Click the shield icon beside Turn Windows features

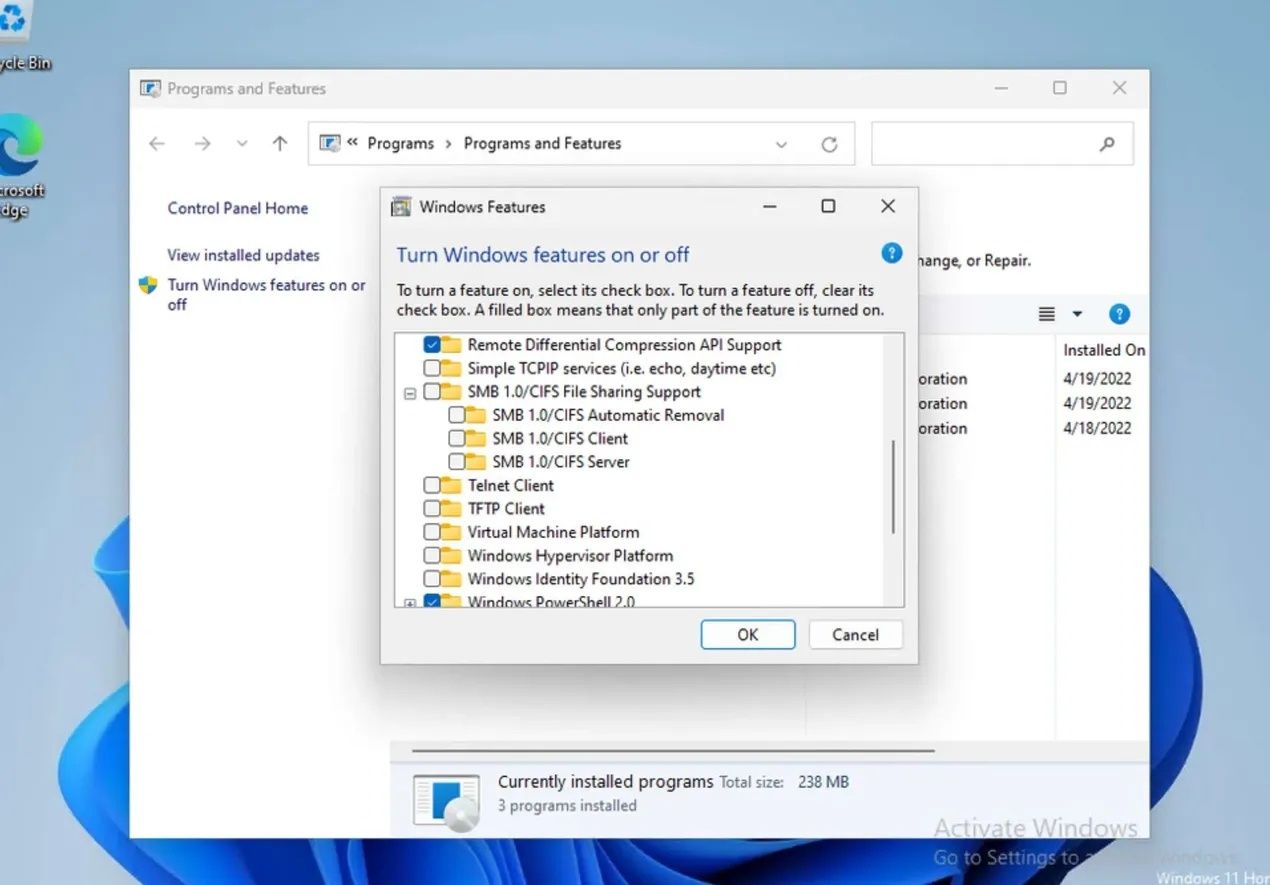click(148, 285)
